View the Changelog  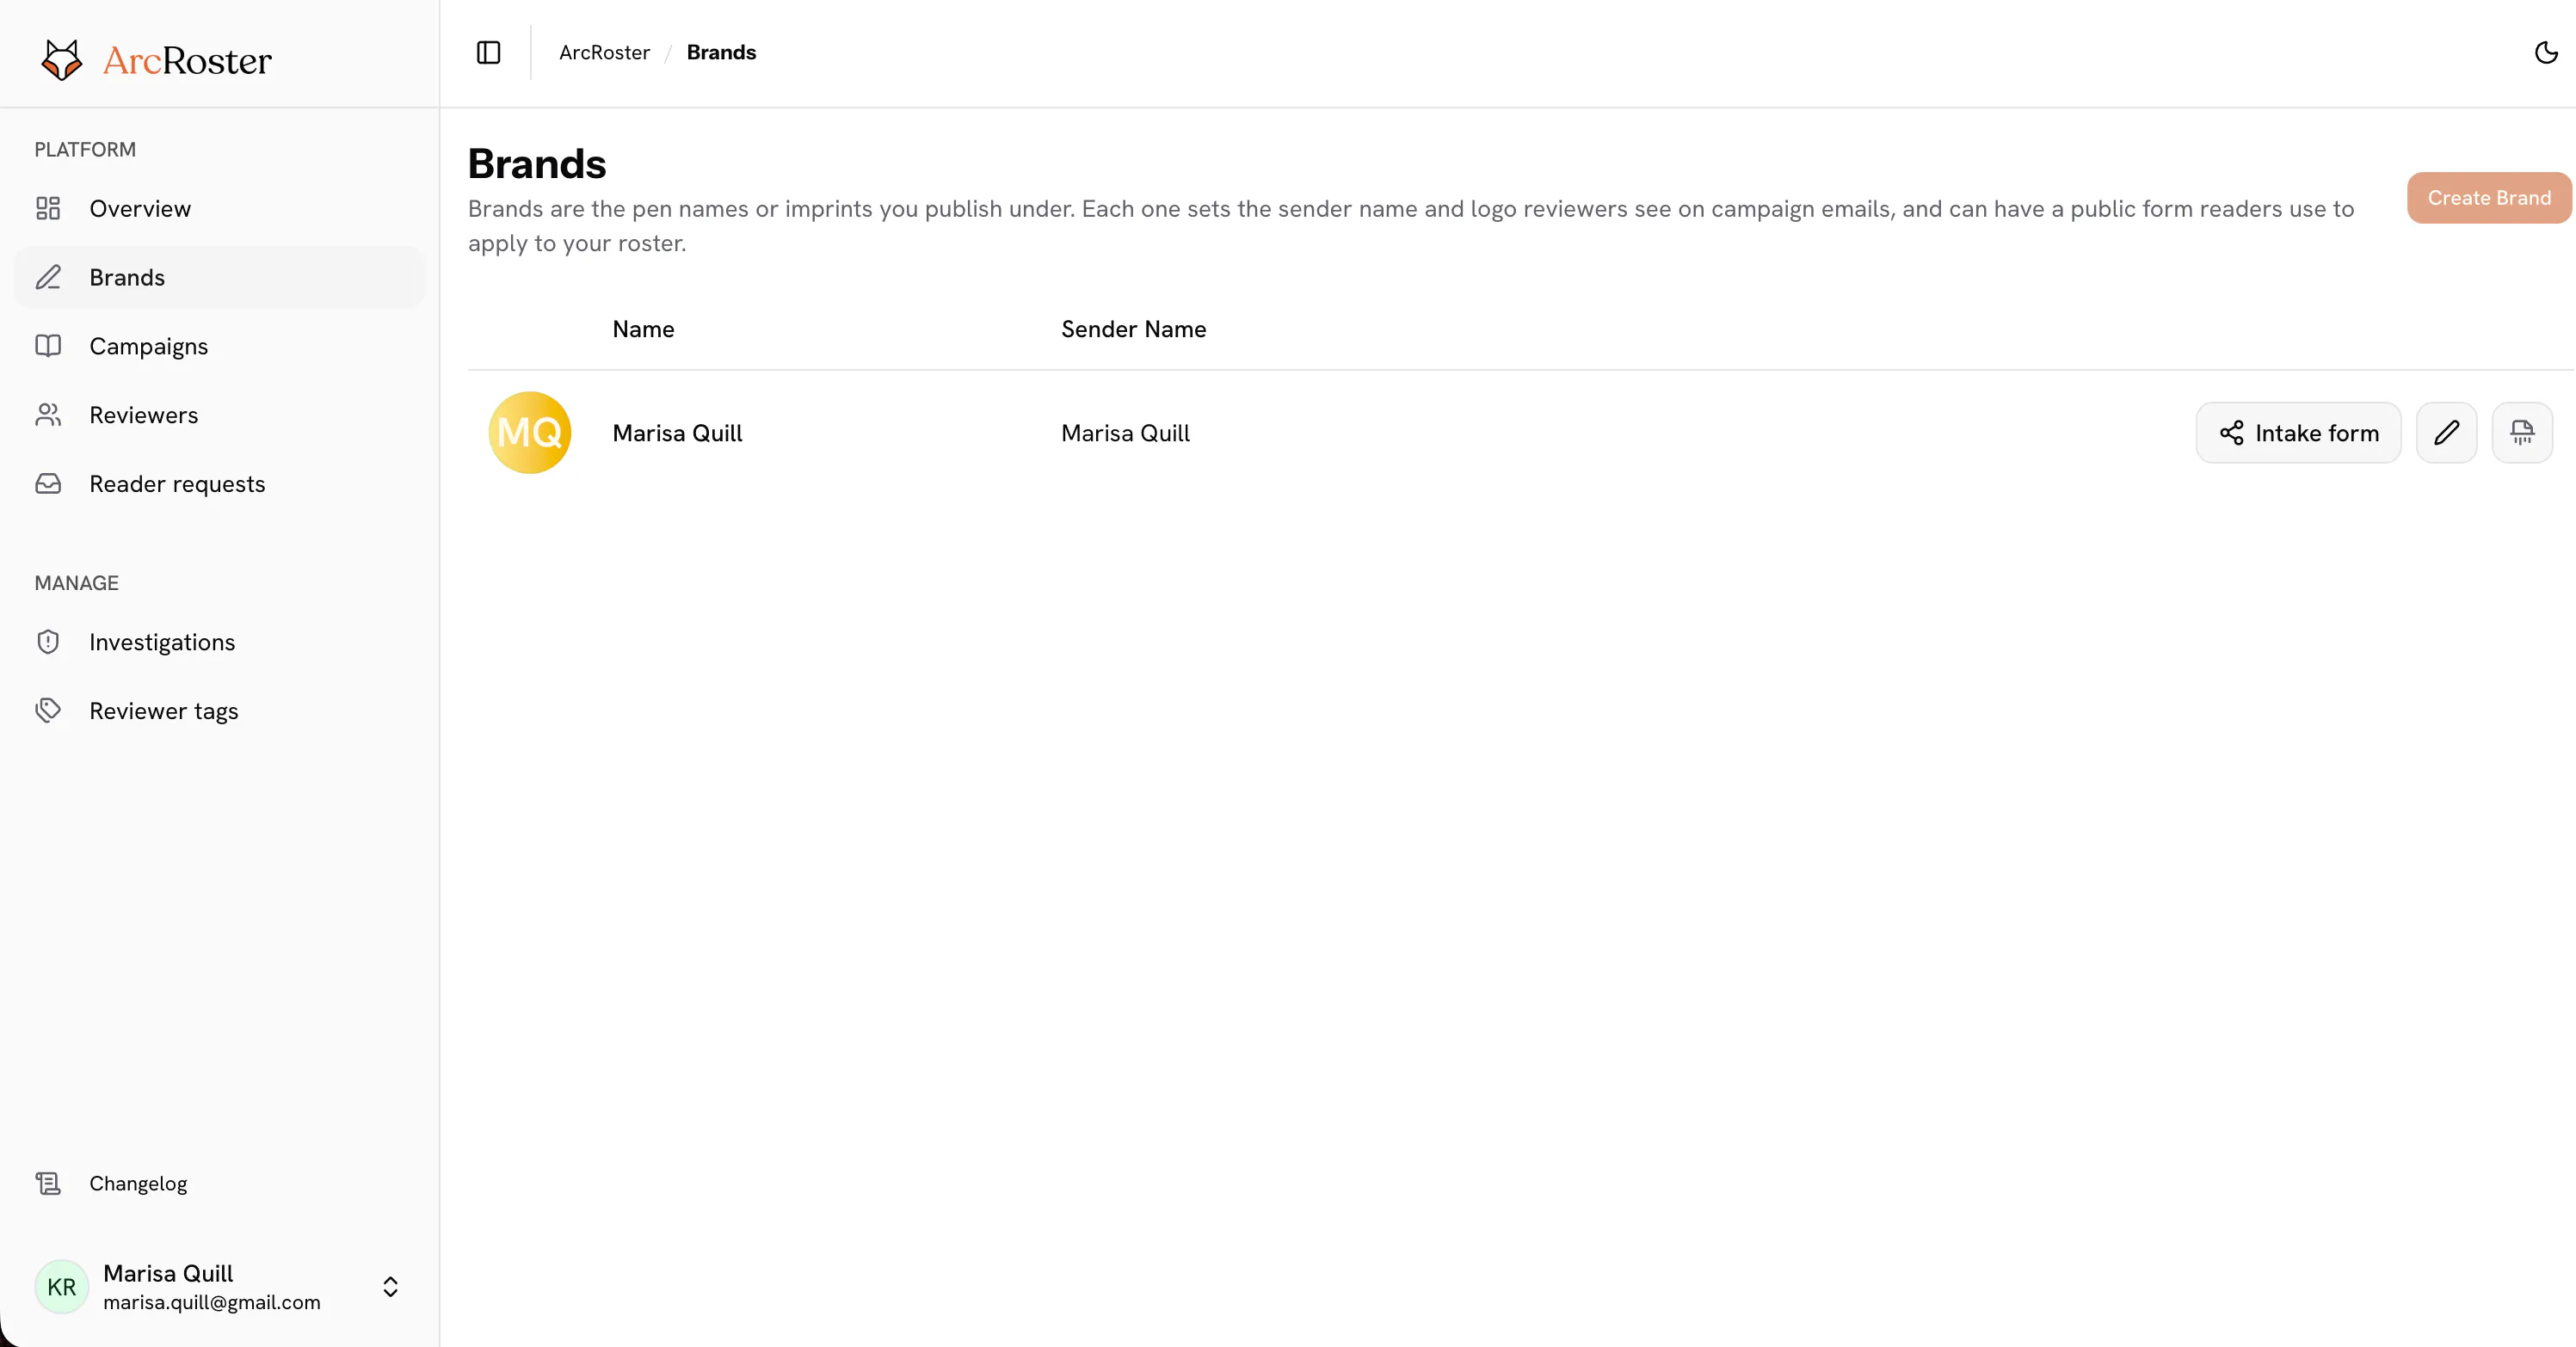220,1183
